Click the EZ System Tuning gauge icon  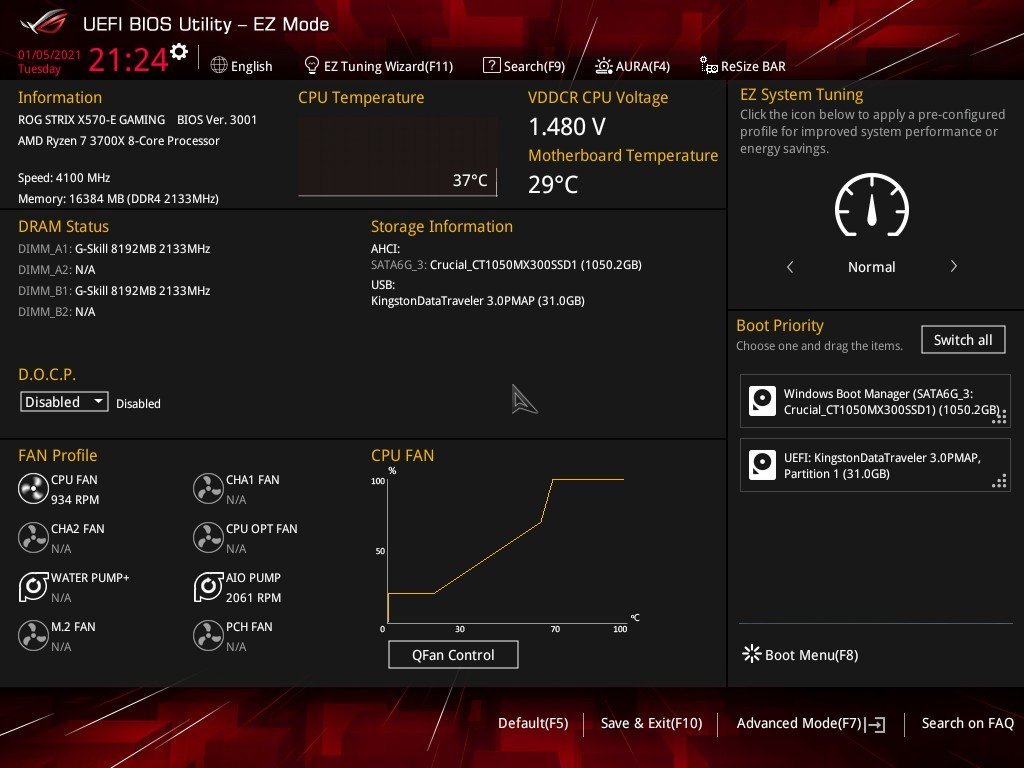872,205
